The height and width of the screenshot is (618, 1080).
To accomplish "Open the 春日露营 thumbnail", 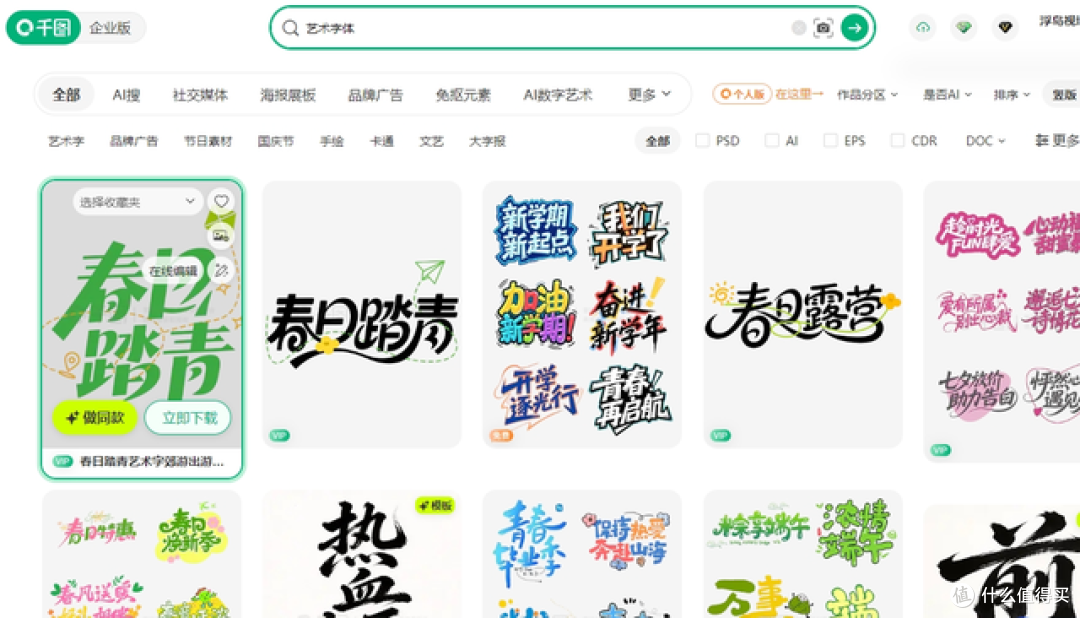I will [x=803, y=314].
